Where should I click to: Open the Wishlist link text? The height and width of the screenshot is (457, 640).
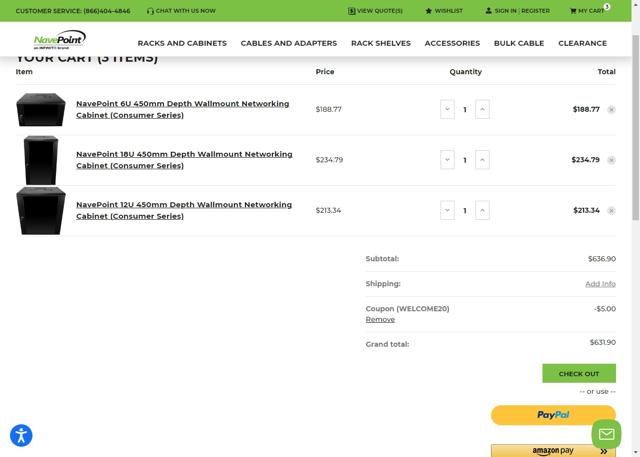(x=449, y=11)
